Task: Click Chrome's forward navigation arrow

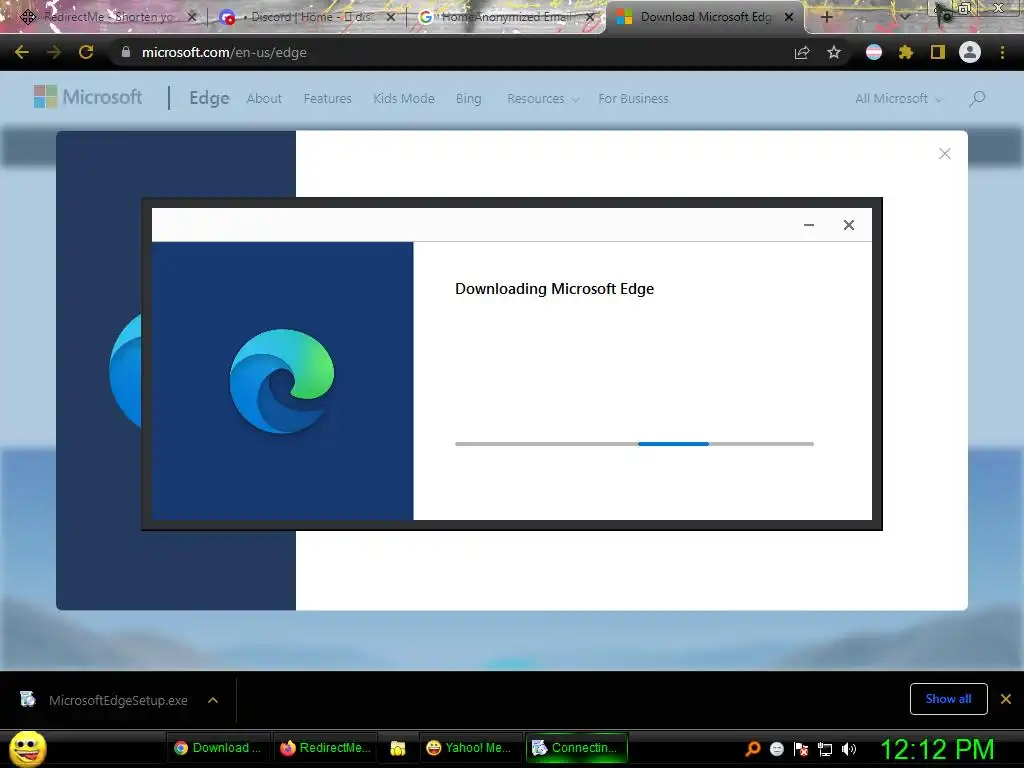Action: 54,52
